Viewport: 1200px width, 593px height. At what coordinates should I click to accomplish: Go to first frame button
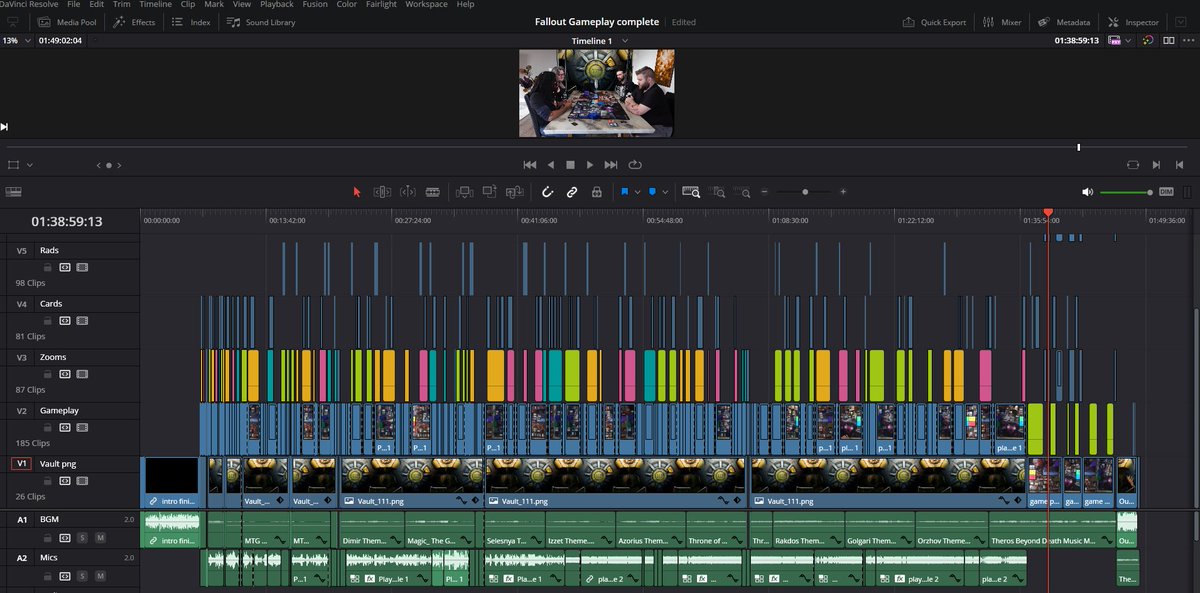(x=530, y=165)
